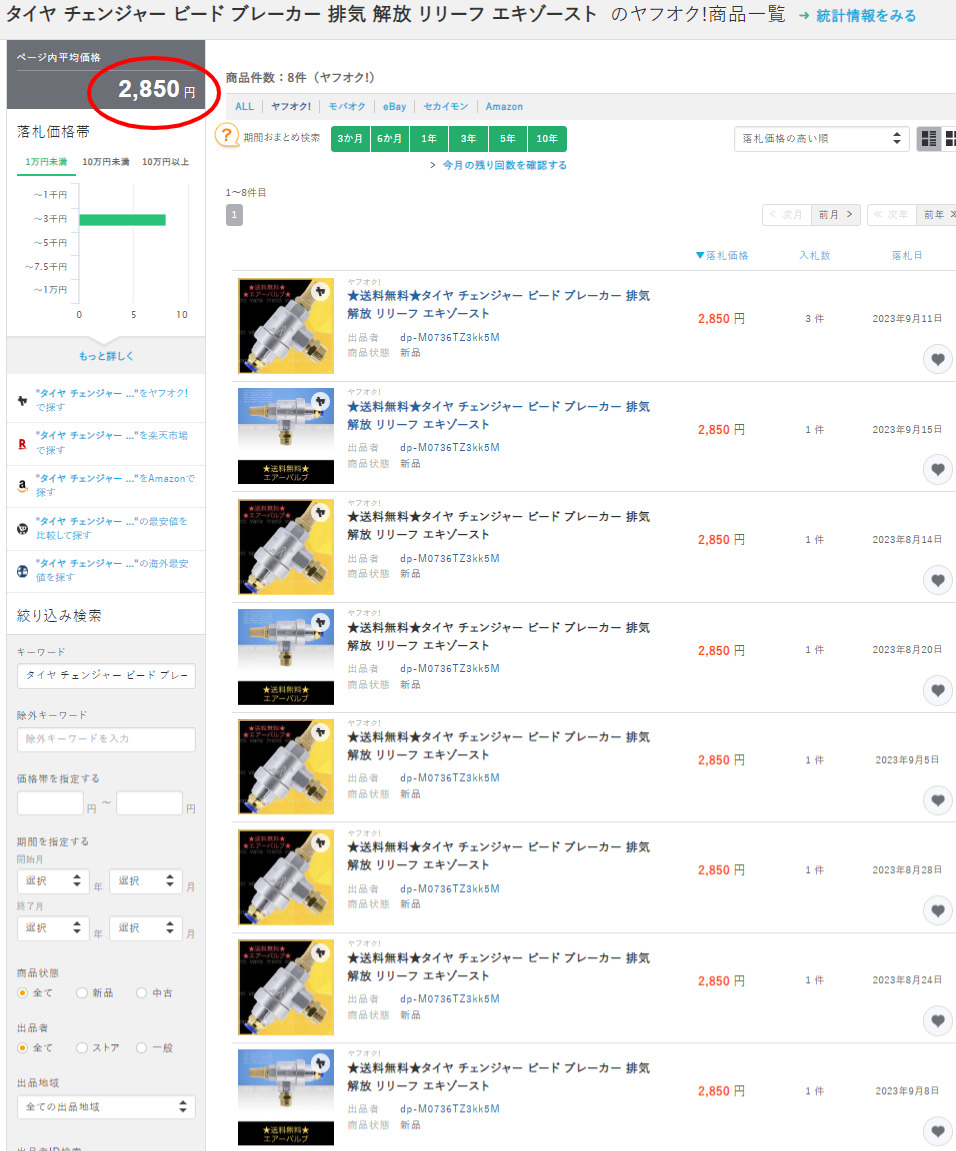Select 10万円未満 price range tab
Viewport: 956px width, 1151px height.
[x=106, y=162]
